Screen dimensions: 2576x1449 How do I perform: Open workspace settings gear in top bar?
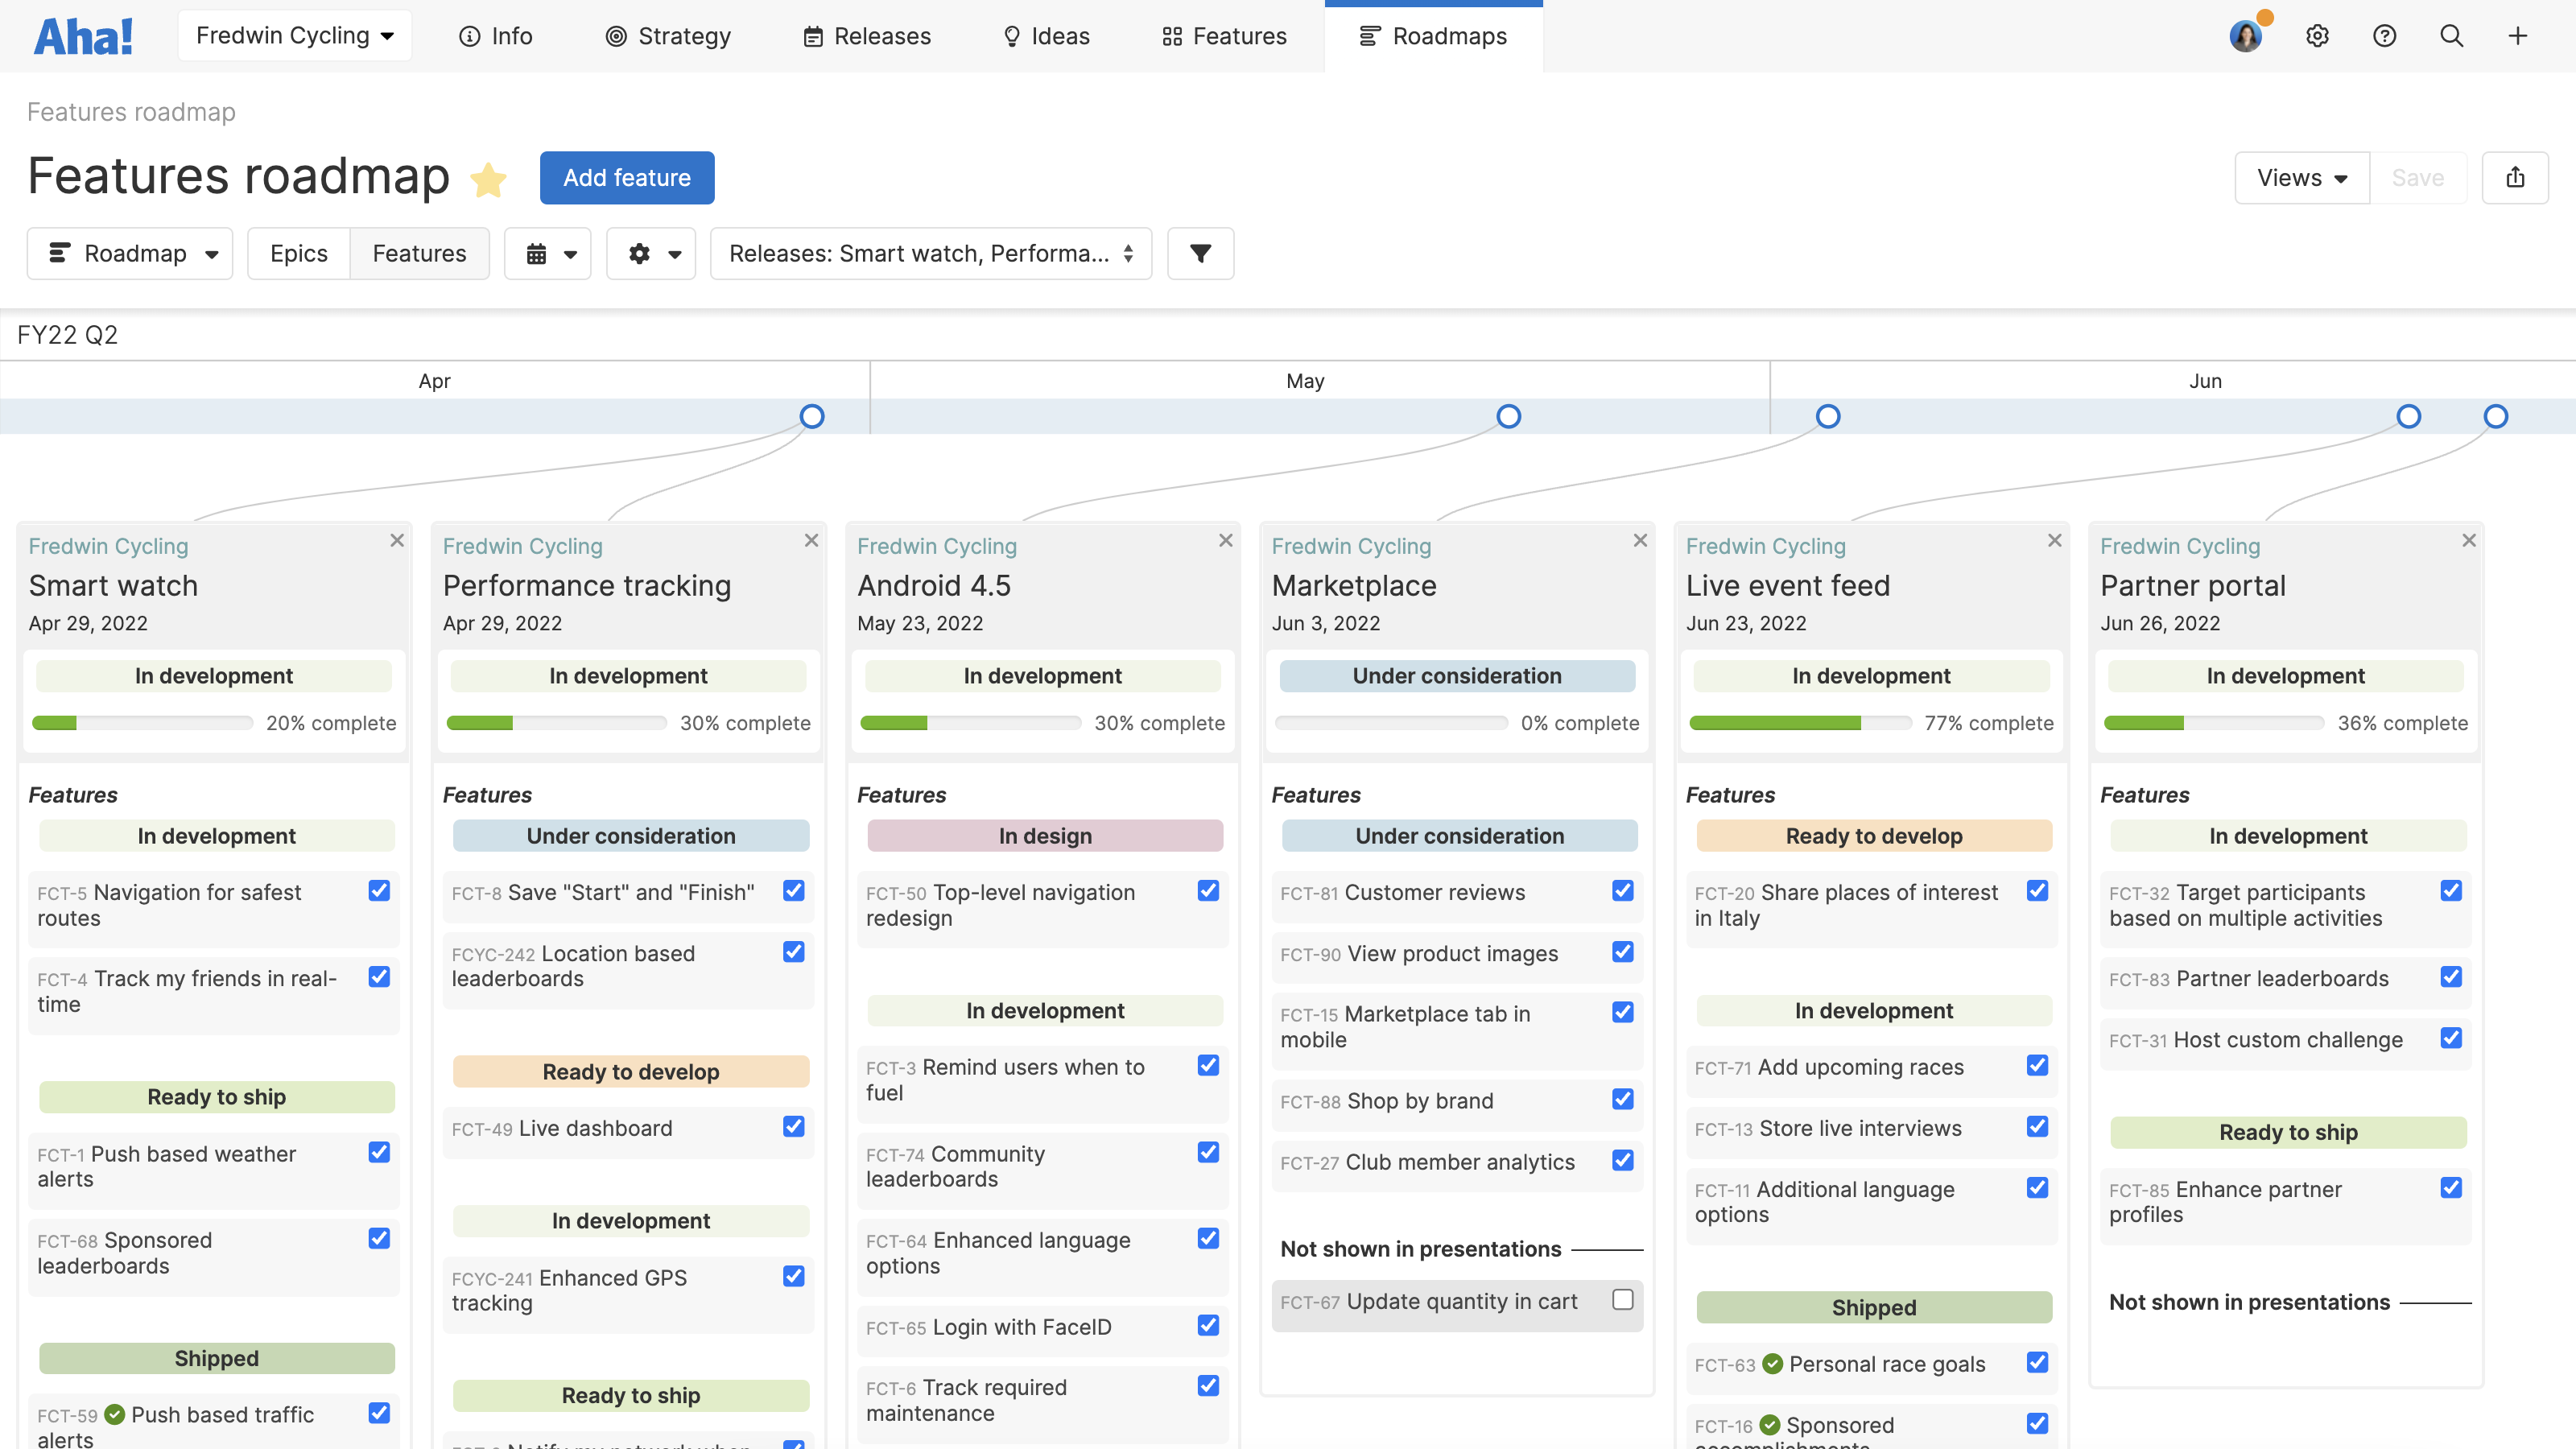pyautogui.click(x=2317, y=36)
